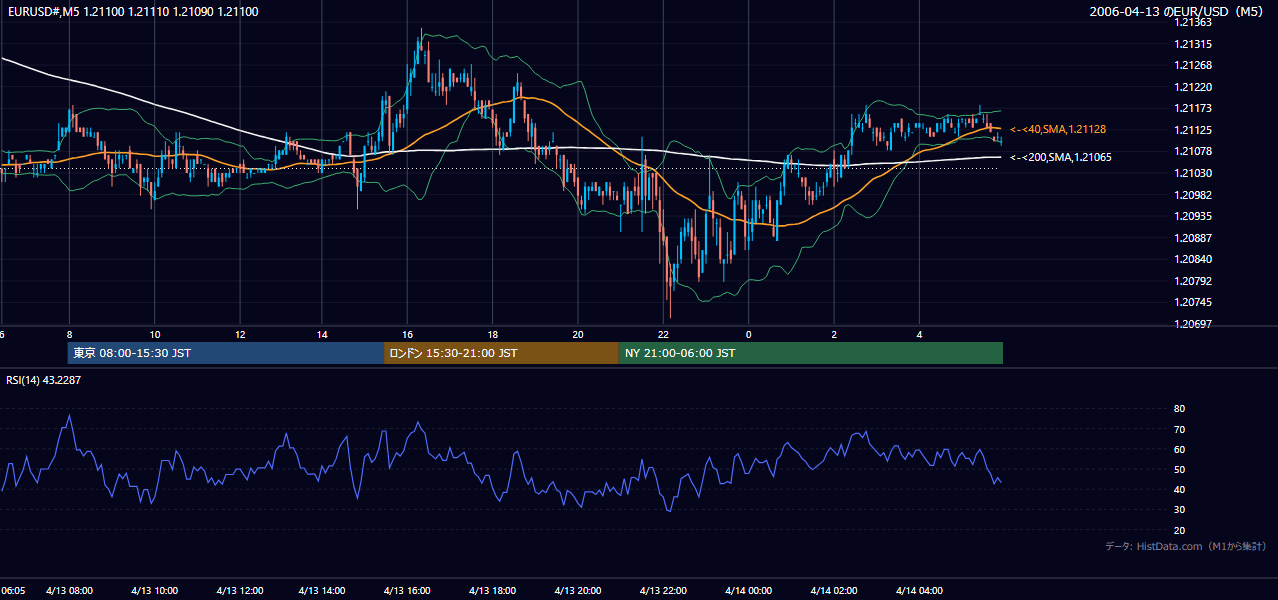Image resolution: width=1278 pixels, height=600 pixels.
Task: Click the 4/13 18:00 time axis label
Action: 494,590
